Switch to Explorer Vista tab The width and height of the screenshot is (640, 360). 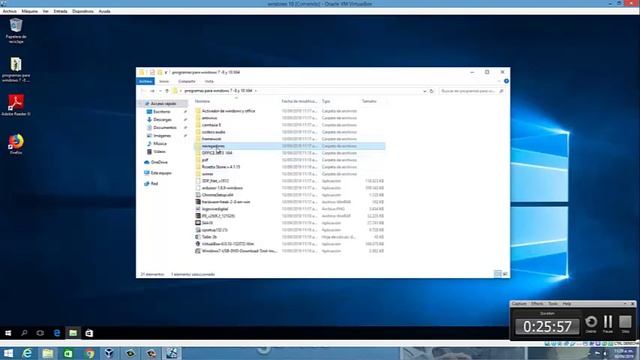pos(209,81)
